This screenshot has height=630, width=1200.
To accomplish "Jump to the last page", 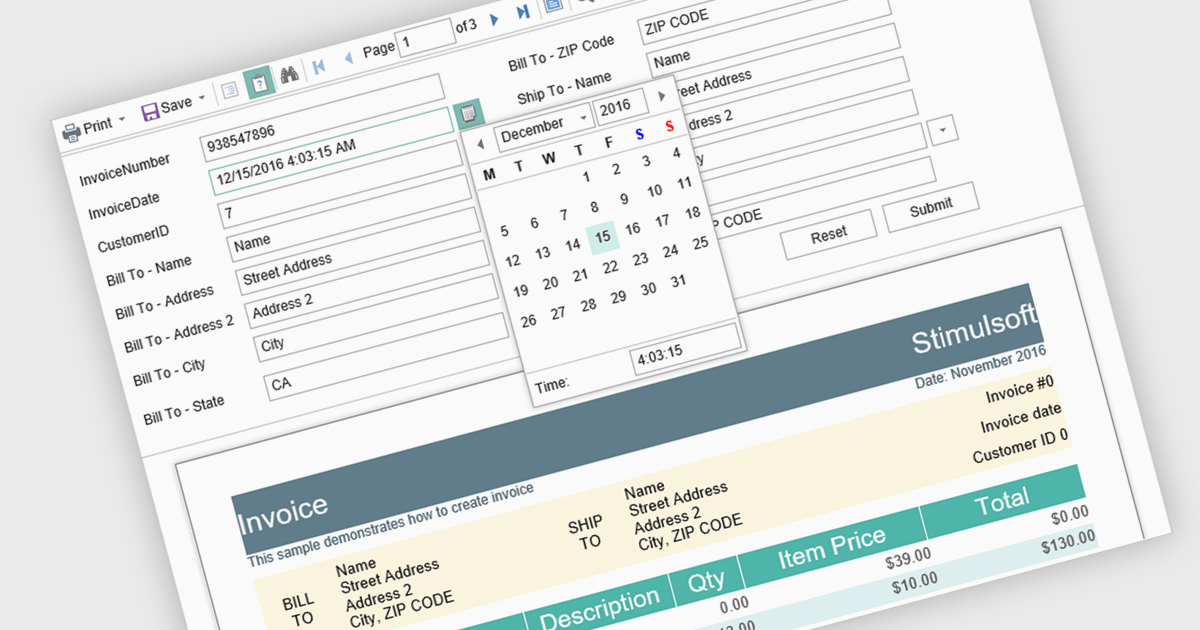I will coord(523,12).
